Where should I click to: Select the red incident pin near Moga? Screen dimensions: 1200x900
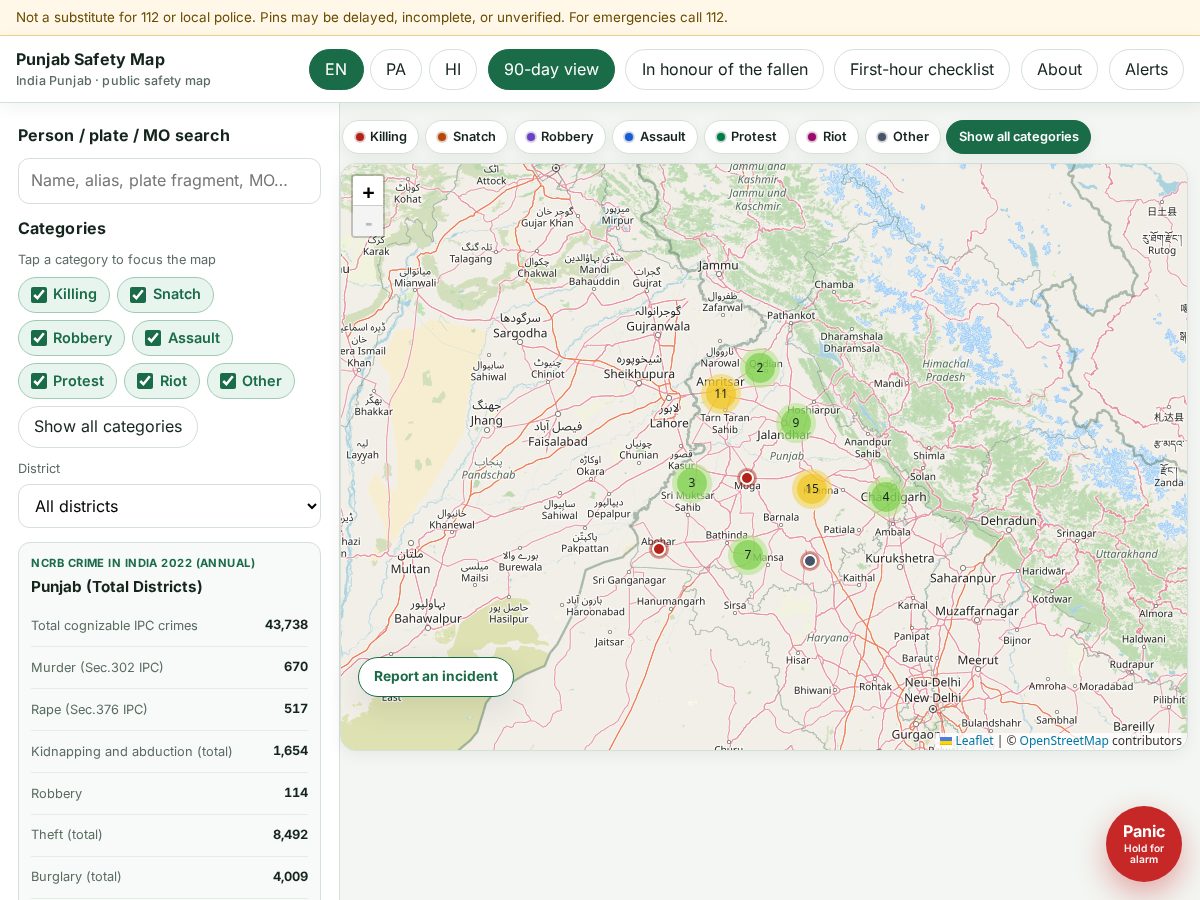(x=746, y=478)
